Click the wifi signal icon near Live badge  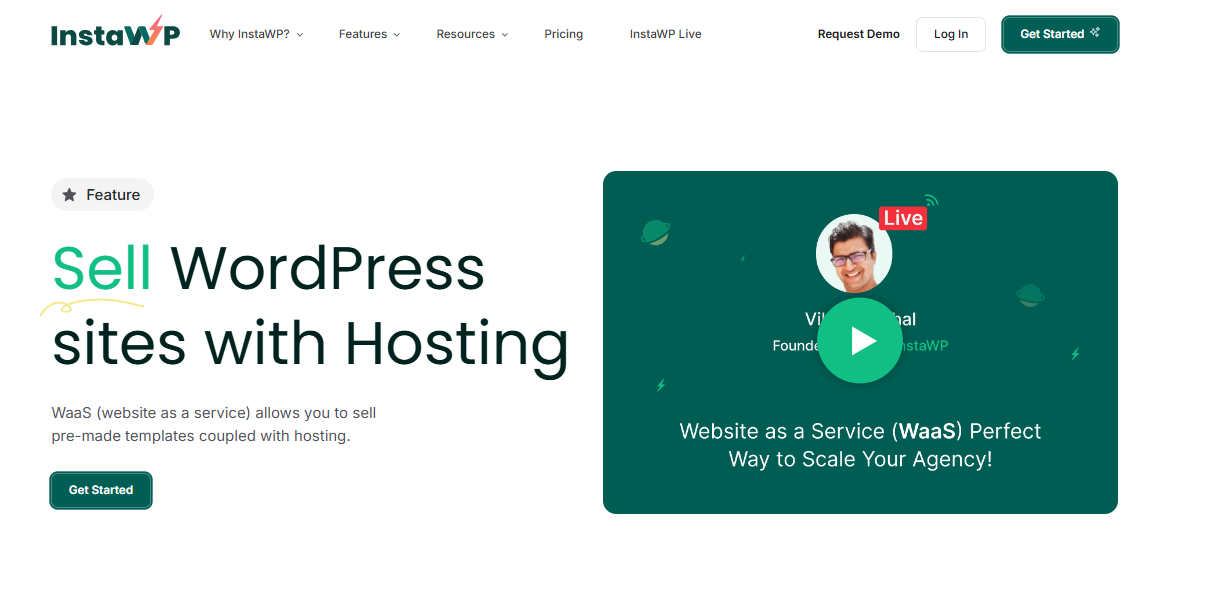coord(931,199)
